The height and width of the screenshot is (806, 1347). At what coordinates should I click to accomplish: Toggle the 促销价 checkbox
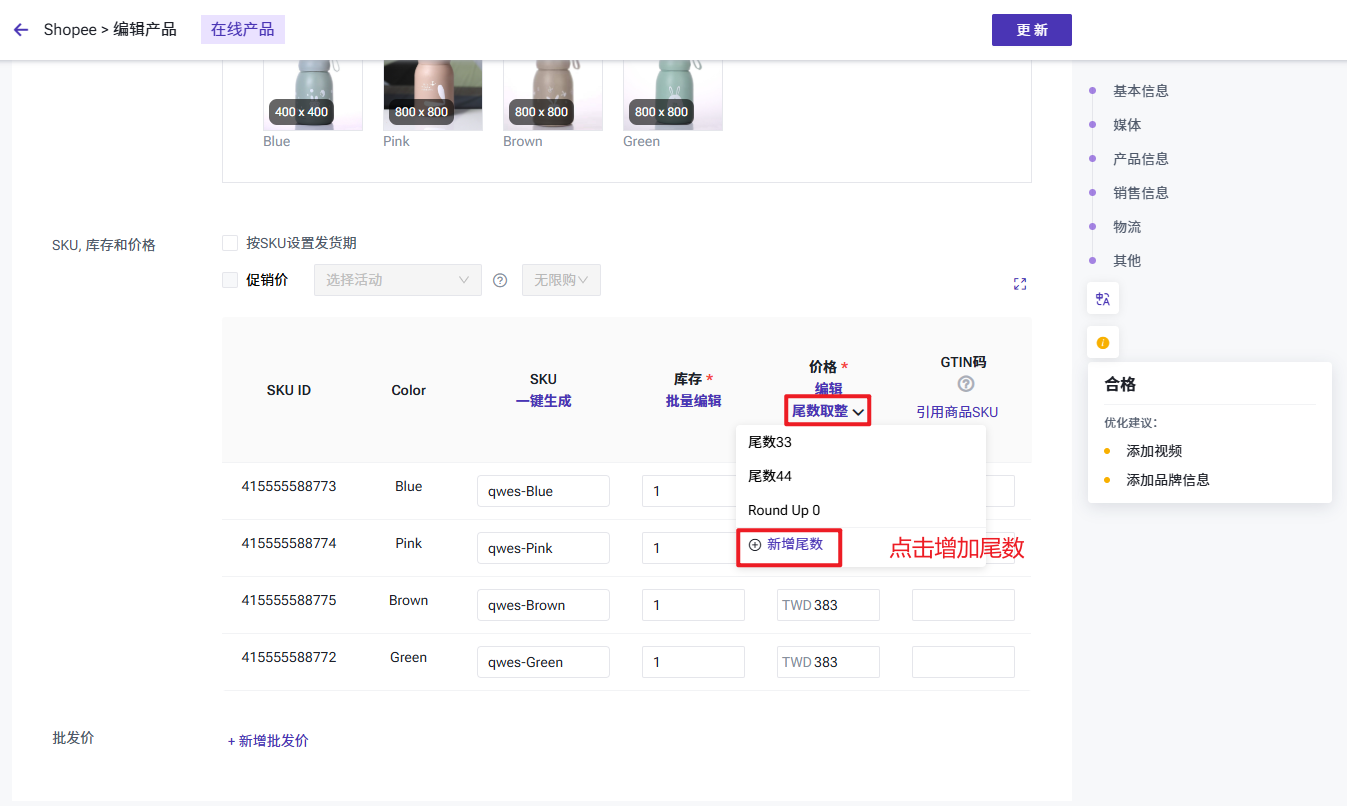coord(230,280)
